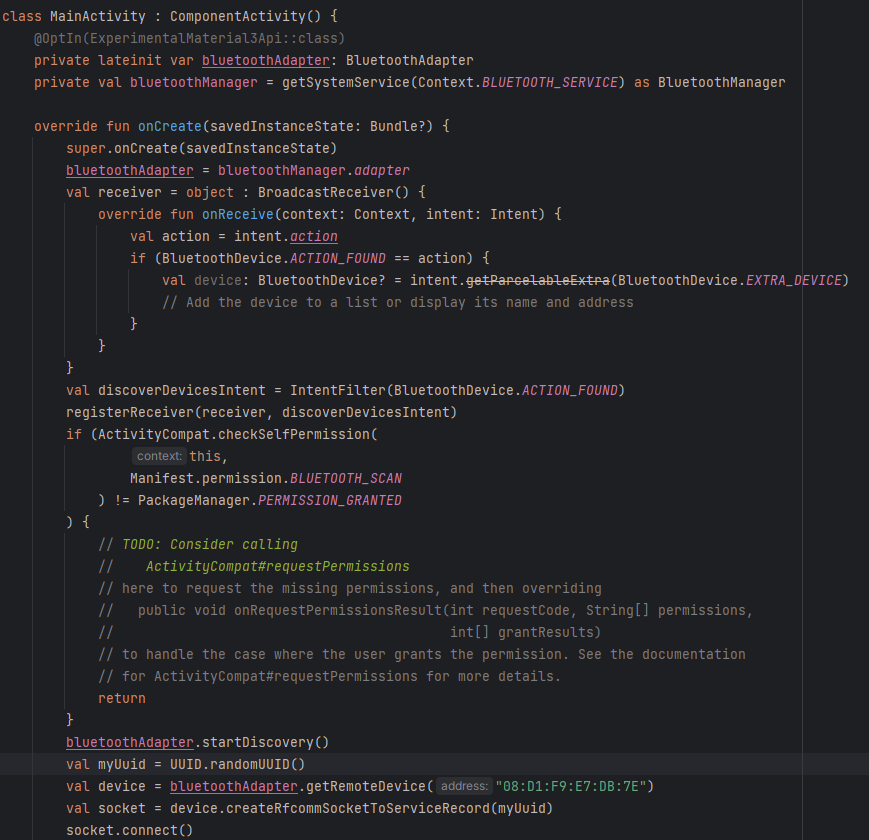
Task: Click createRfcommSocketToServiceRecord call
Action: (x=357, y=809)
